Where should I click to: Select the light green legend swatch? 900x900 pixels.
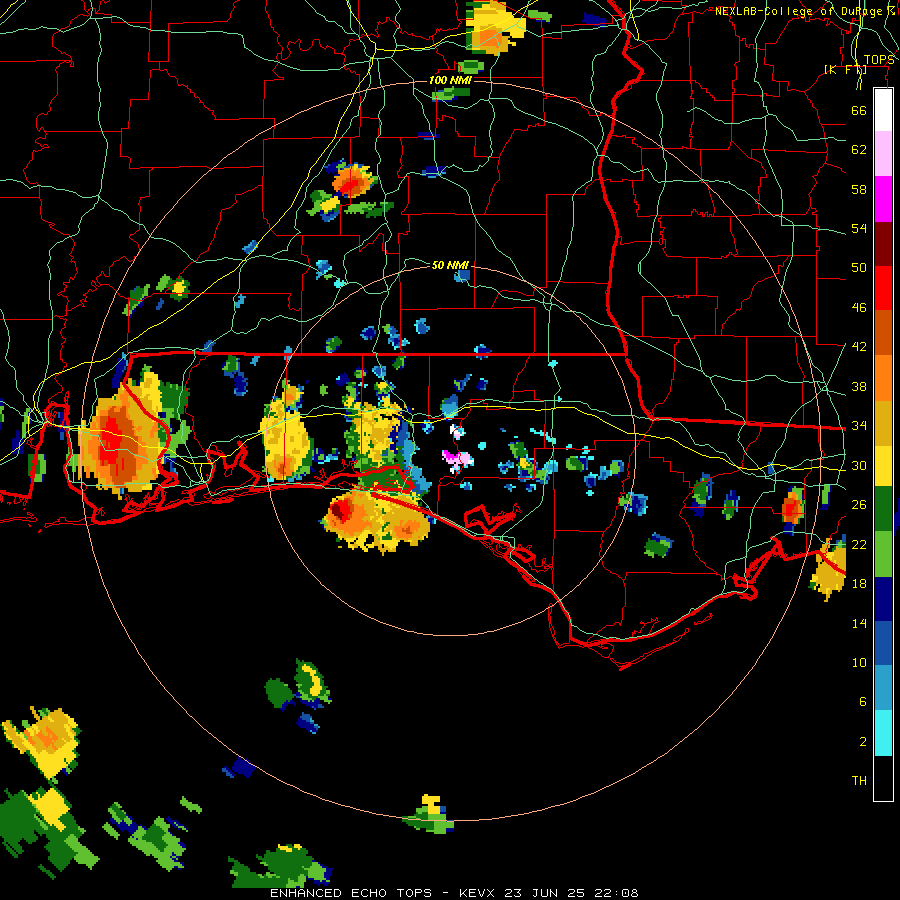pyautogui.click(x=883, y=554)
